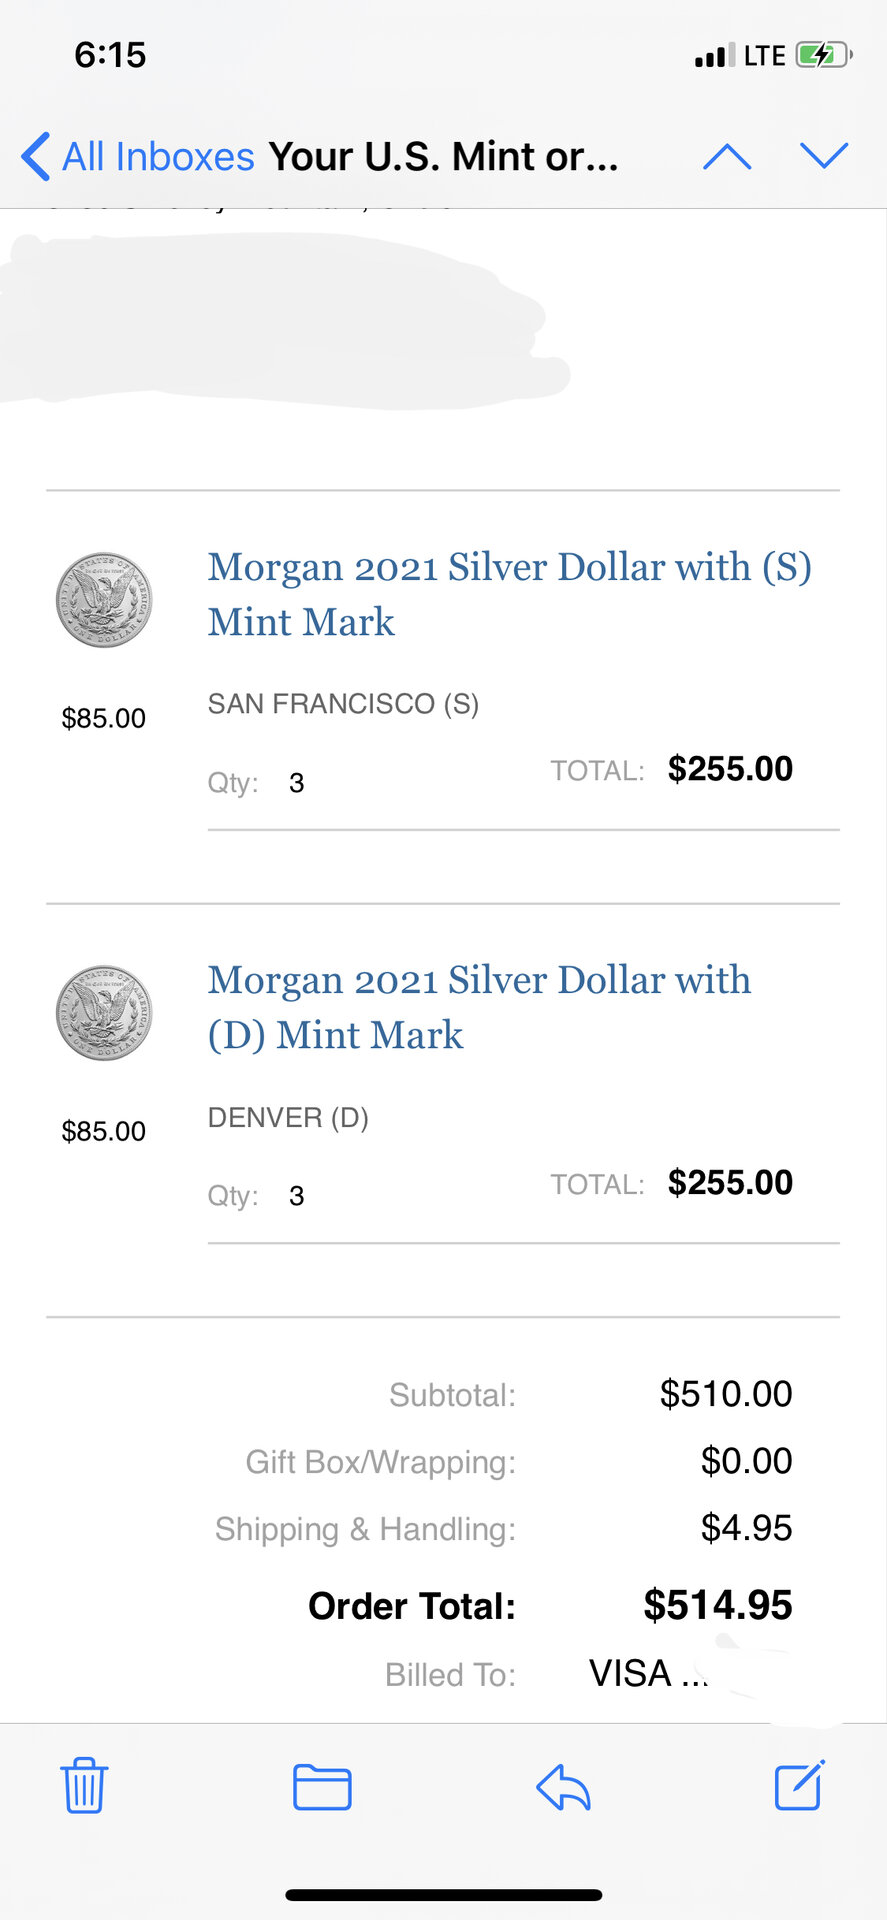Go to next message with down arrow
This screenshot has width=887, height=1920.
[824, 156]
